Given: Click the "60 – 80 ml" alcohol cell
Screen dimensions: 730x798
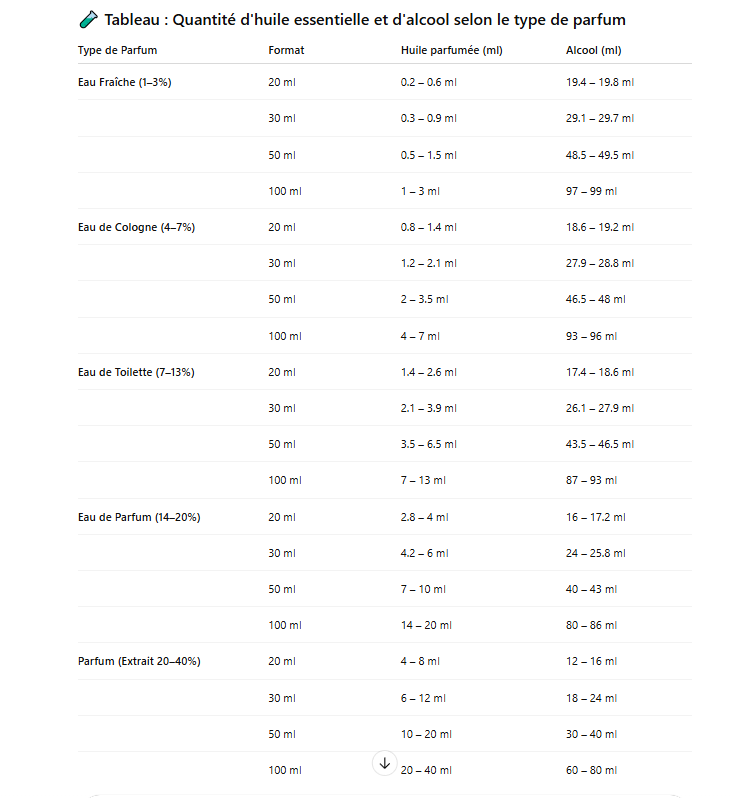Looking at the screenshot, I should tap(591, 770).
